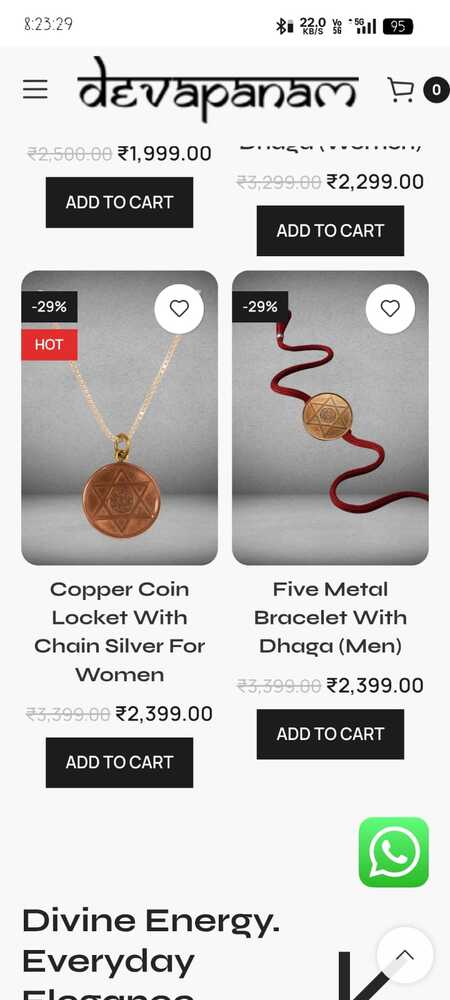450x1000 pixels.
Task: Open Five Metal Bracelet With Dhaga title
Action: (330, 617)
